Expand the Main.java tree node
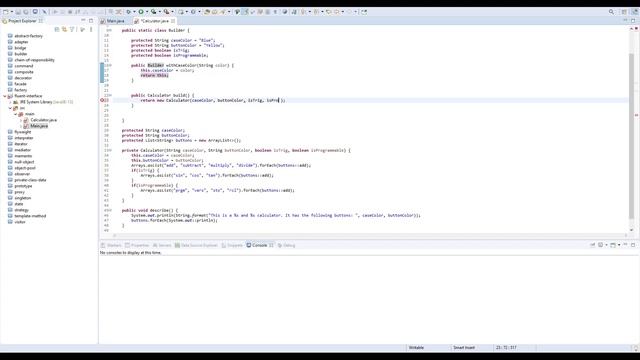Screen dimensions: 640x360 coord(21,126)
